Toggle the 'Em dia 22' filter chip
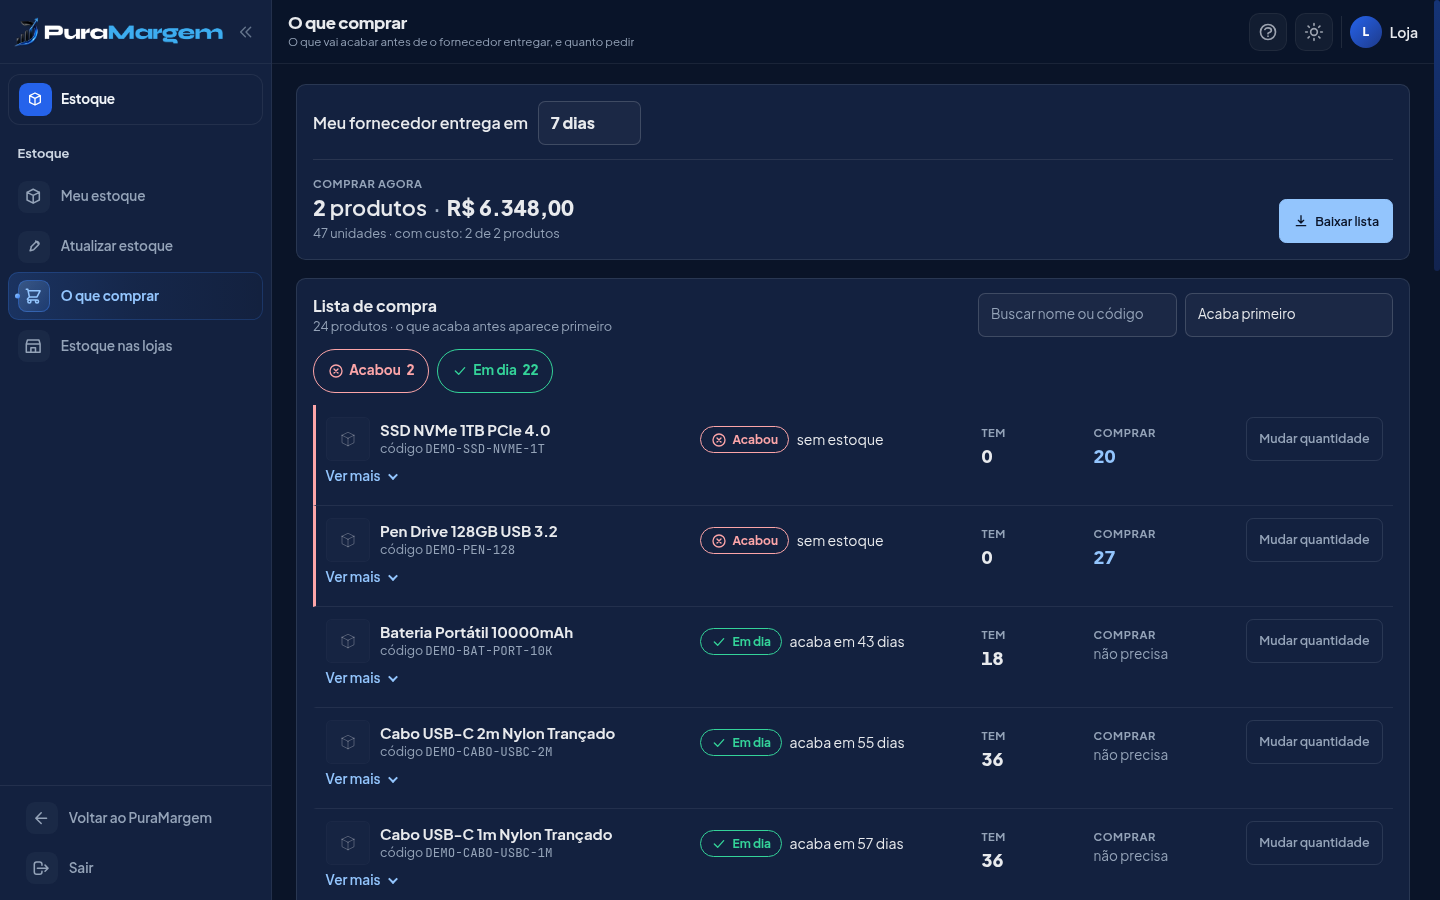Screen dimensions: 1440x900 coord(495,371)
